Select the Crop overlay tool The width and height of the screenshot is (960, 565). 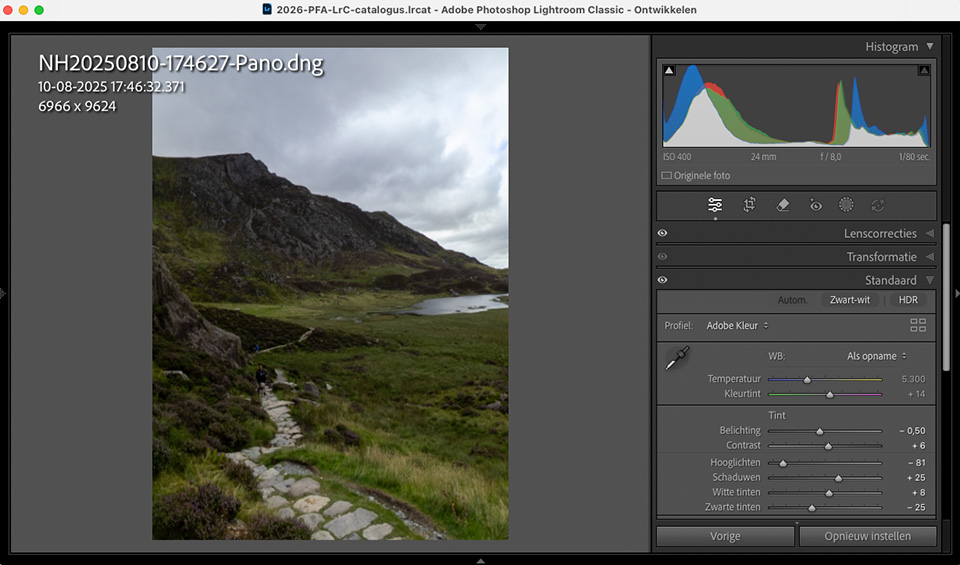coord(749,204)
